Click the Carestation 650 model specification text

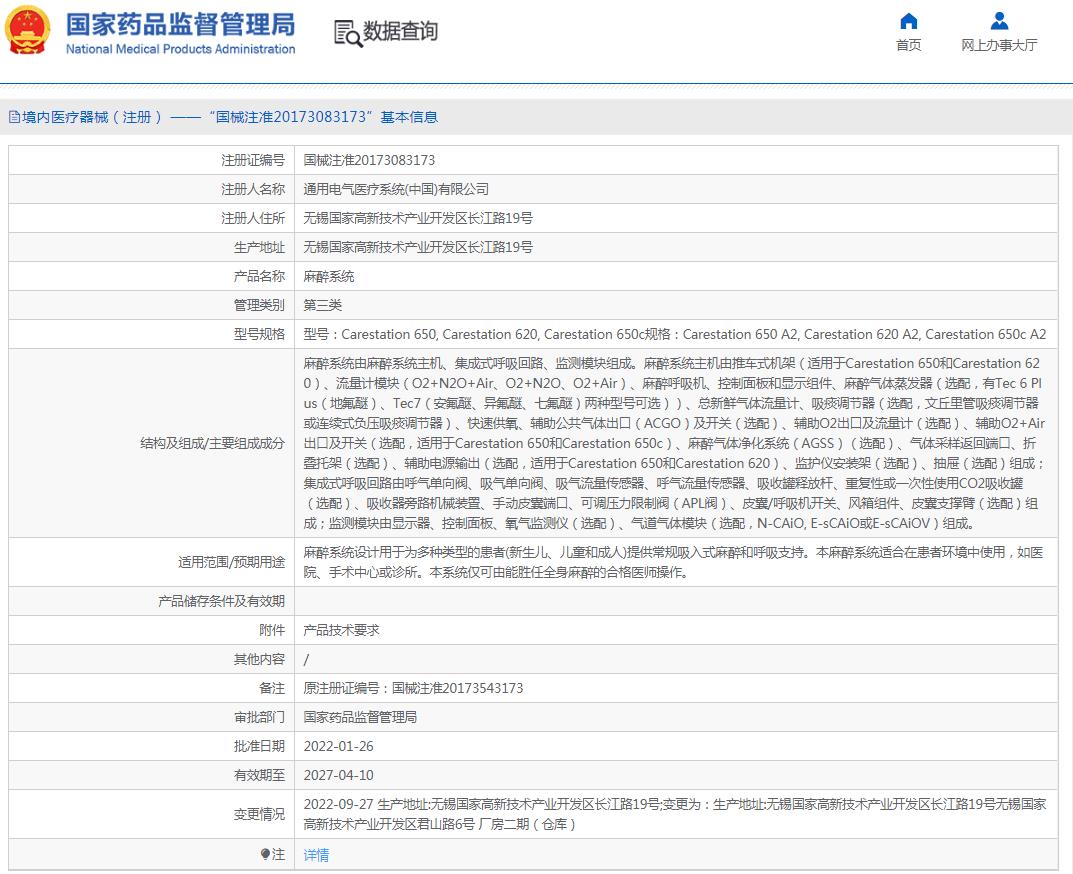click(675, 334)
